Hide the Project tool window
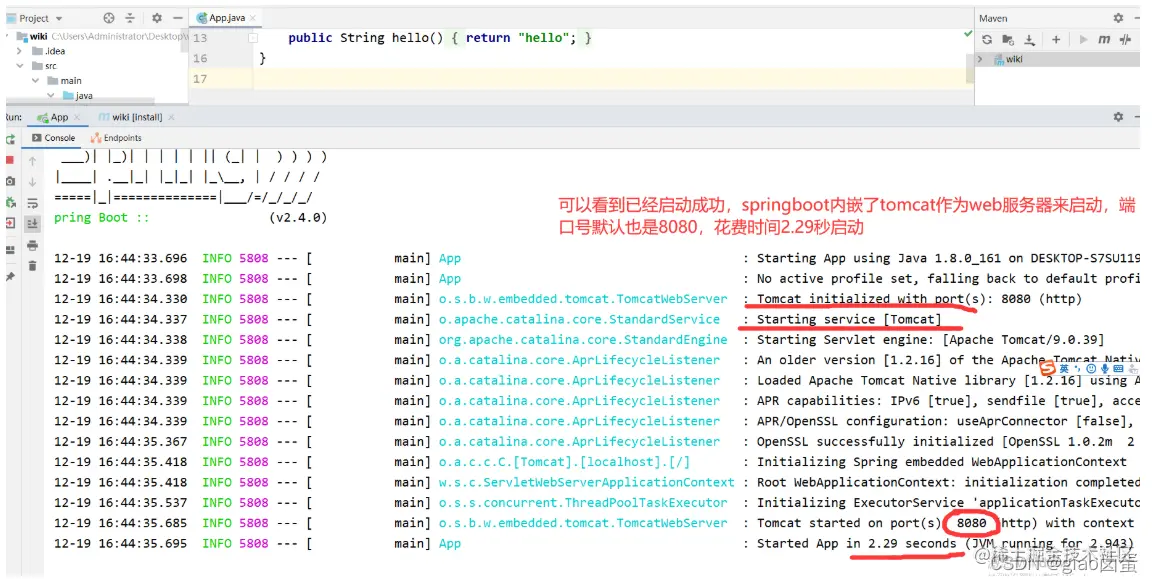This screenshot has width=1153, height=583. click(177, 18)
